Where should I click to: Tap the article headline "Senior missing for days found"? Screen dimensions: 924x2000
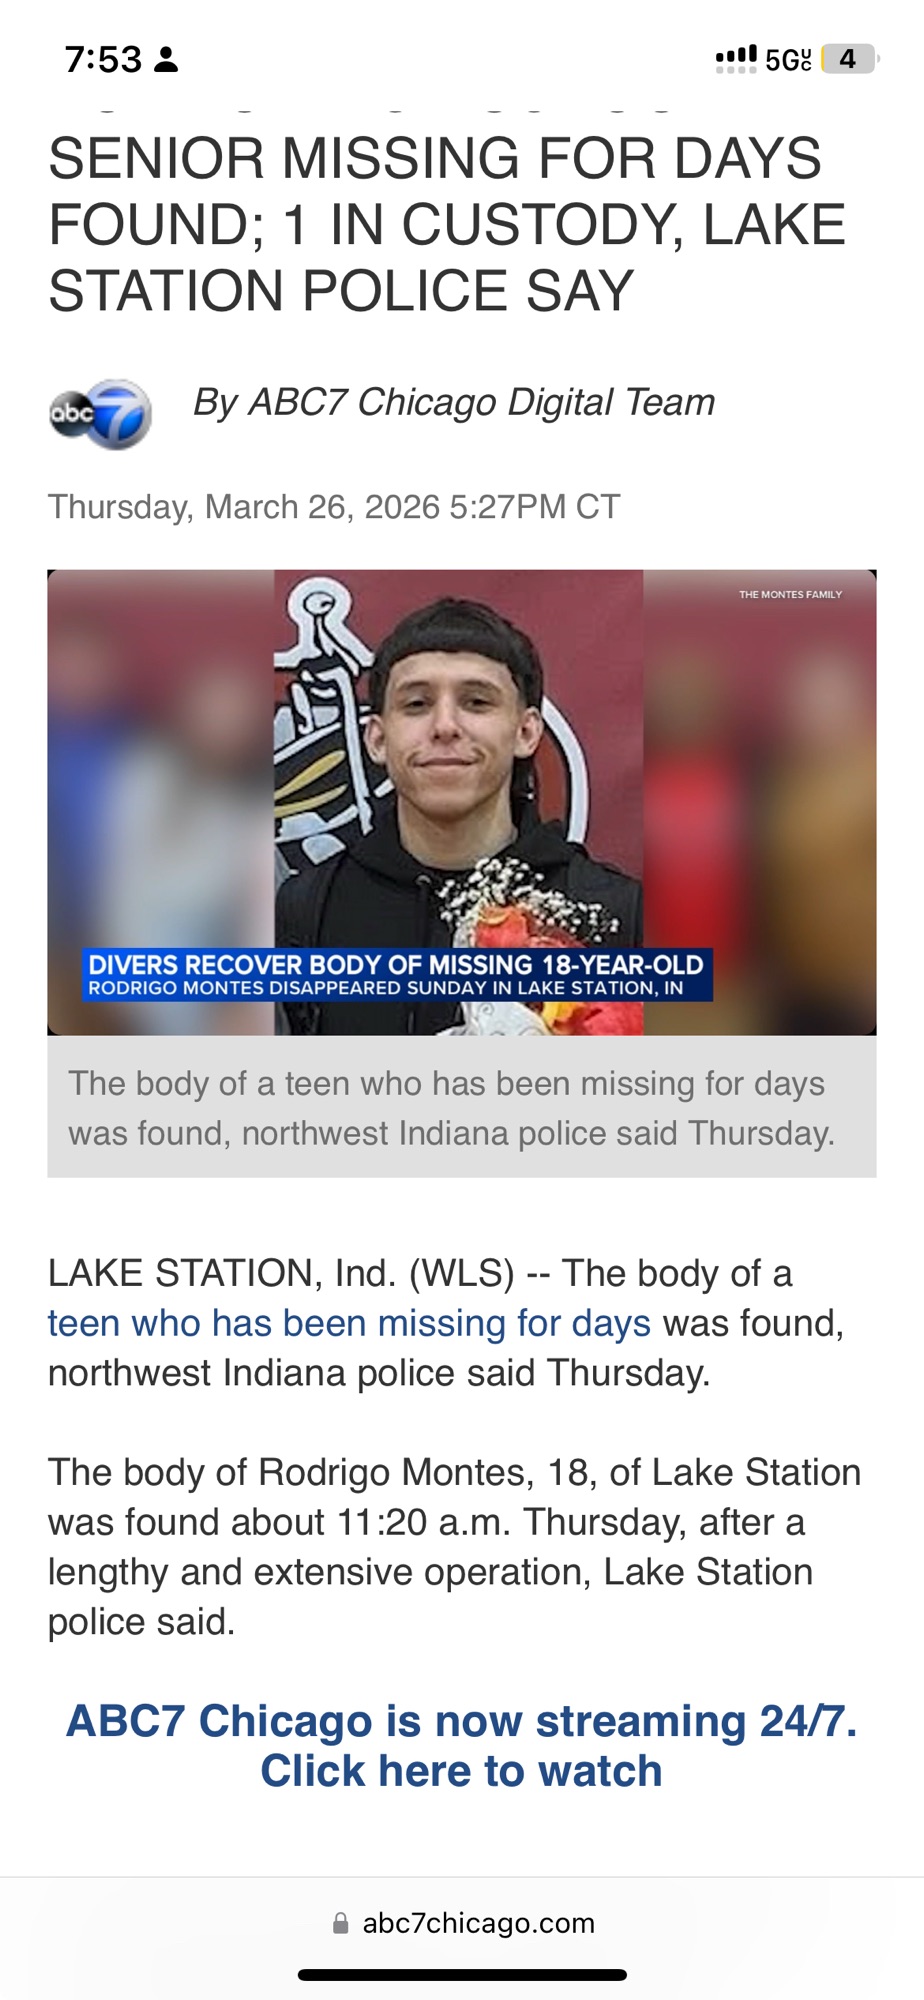click(x=447, y=224)
